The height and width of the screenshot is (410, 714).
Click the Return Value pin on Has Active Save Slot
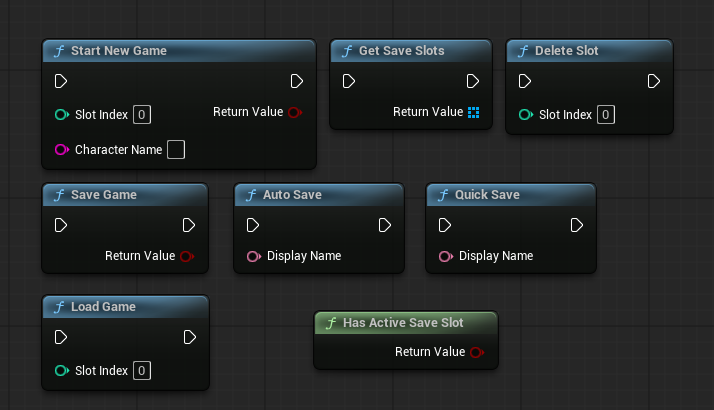[x=477, y=352]
